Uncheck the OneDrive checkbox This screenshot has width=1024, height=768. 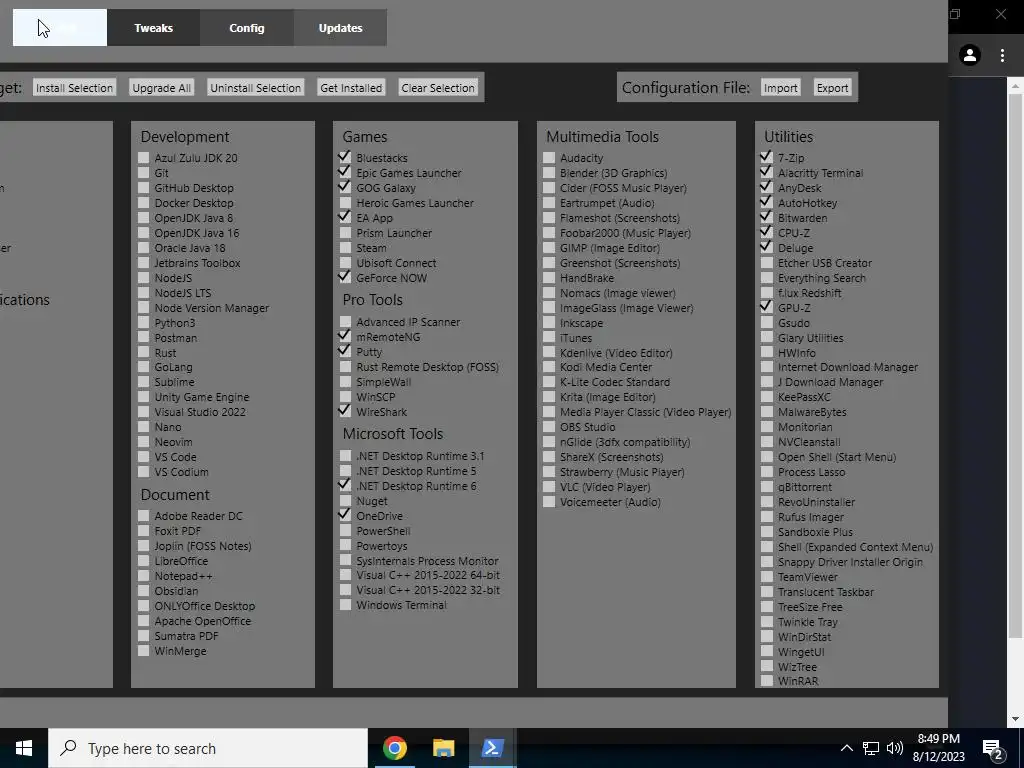click(x=345, y=515)
